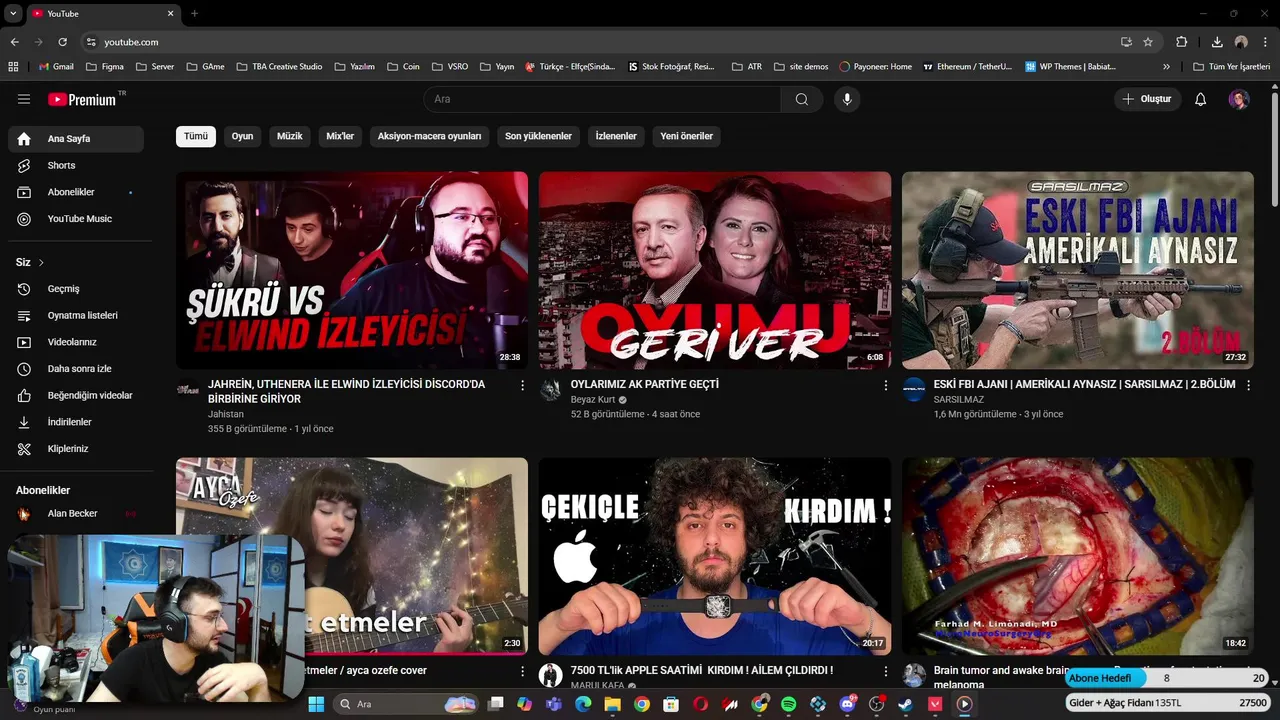Select the Tümü filter chip

[196, 136]
